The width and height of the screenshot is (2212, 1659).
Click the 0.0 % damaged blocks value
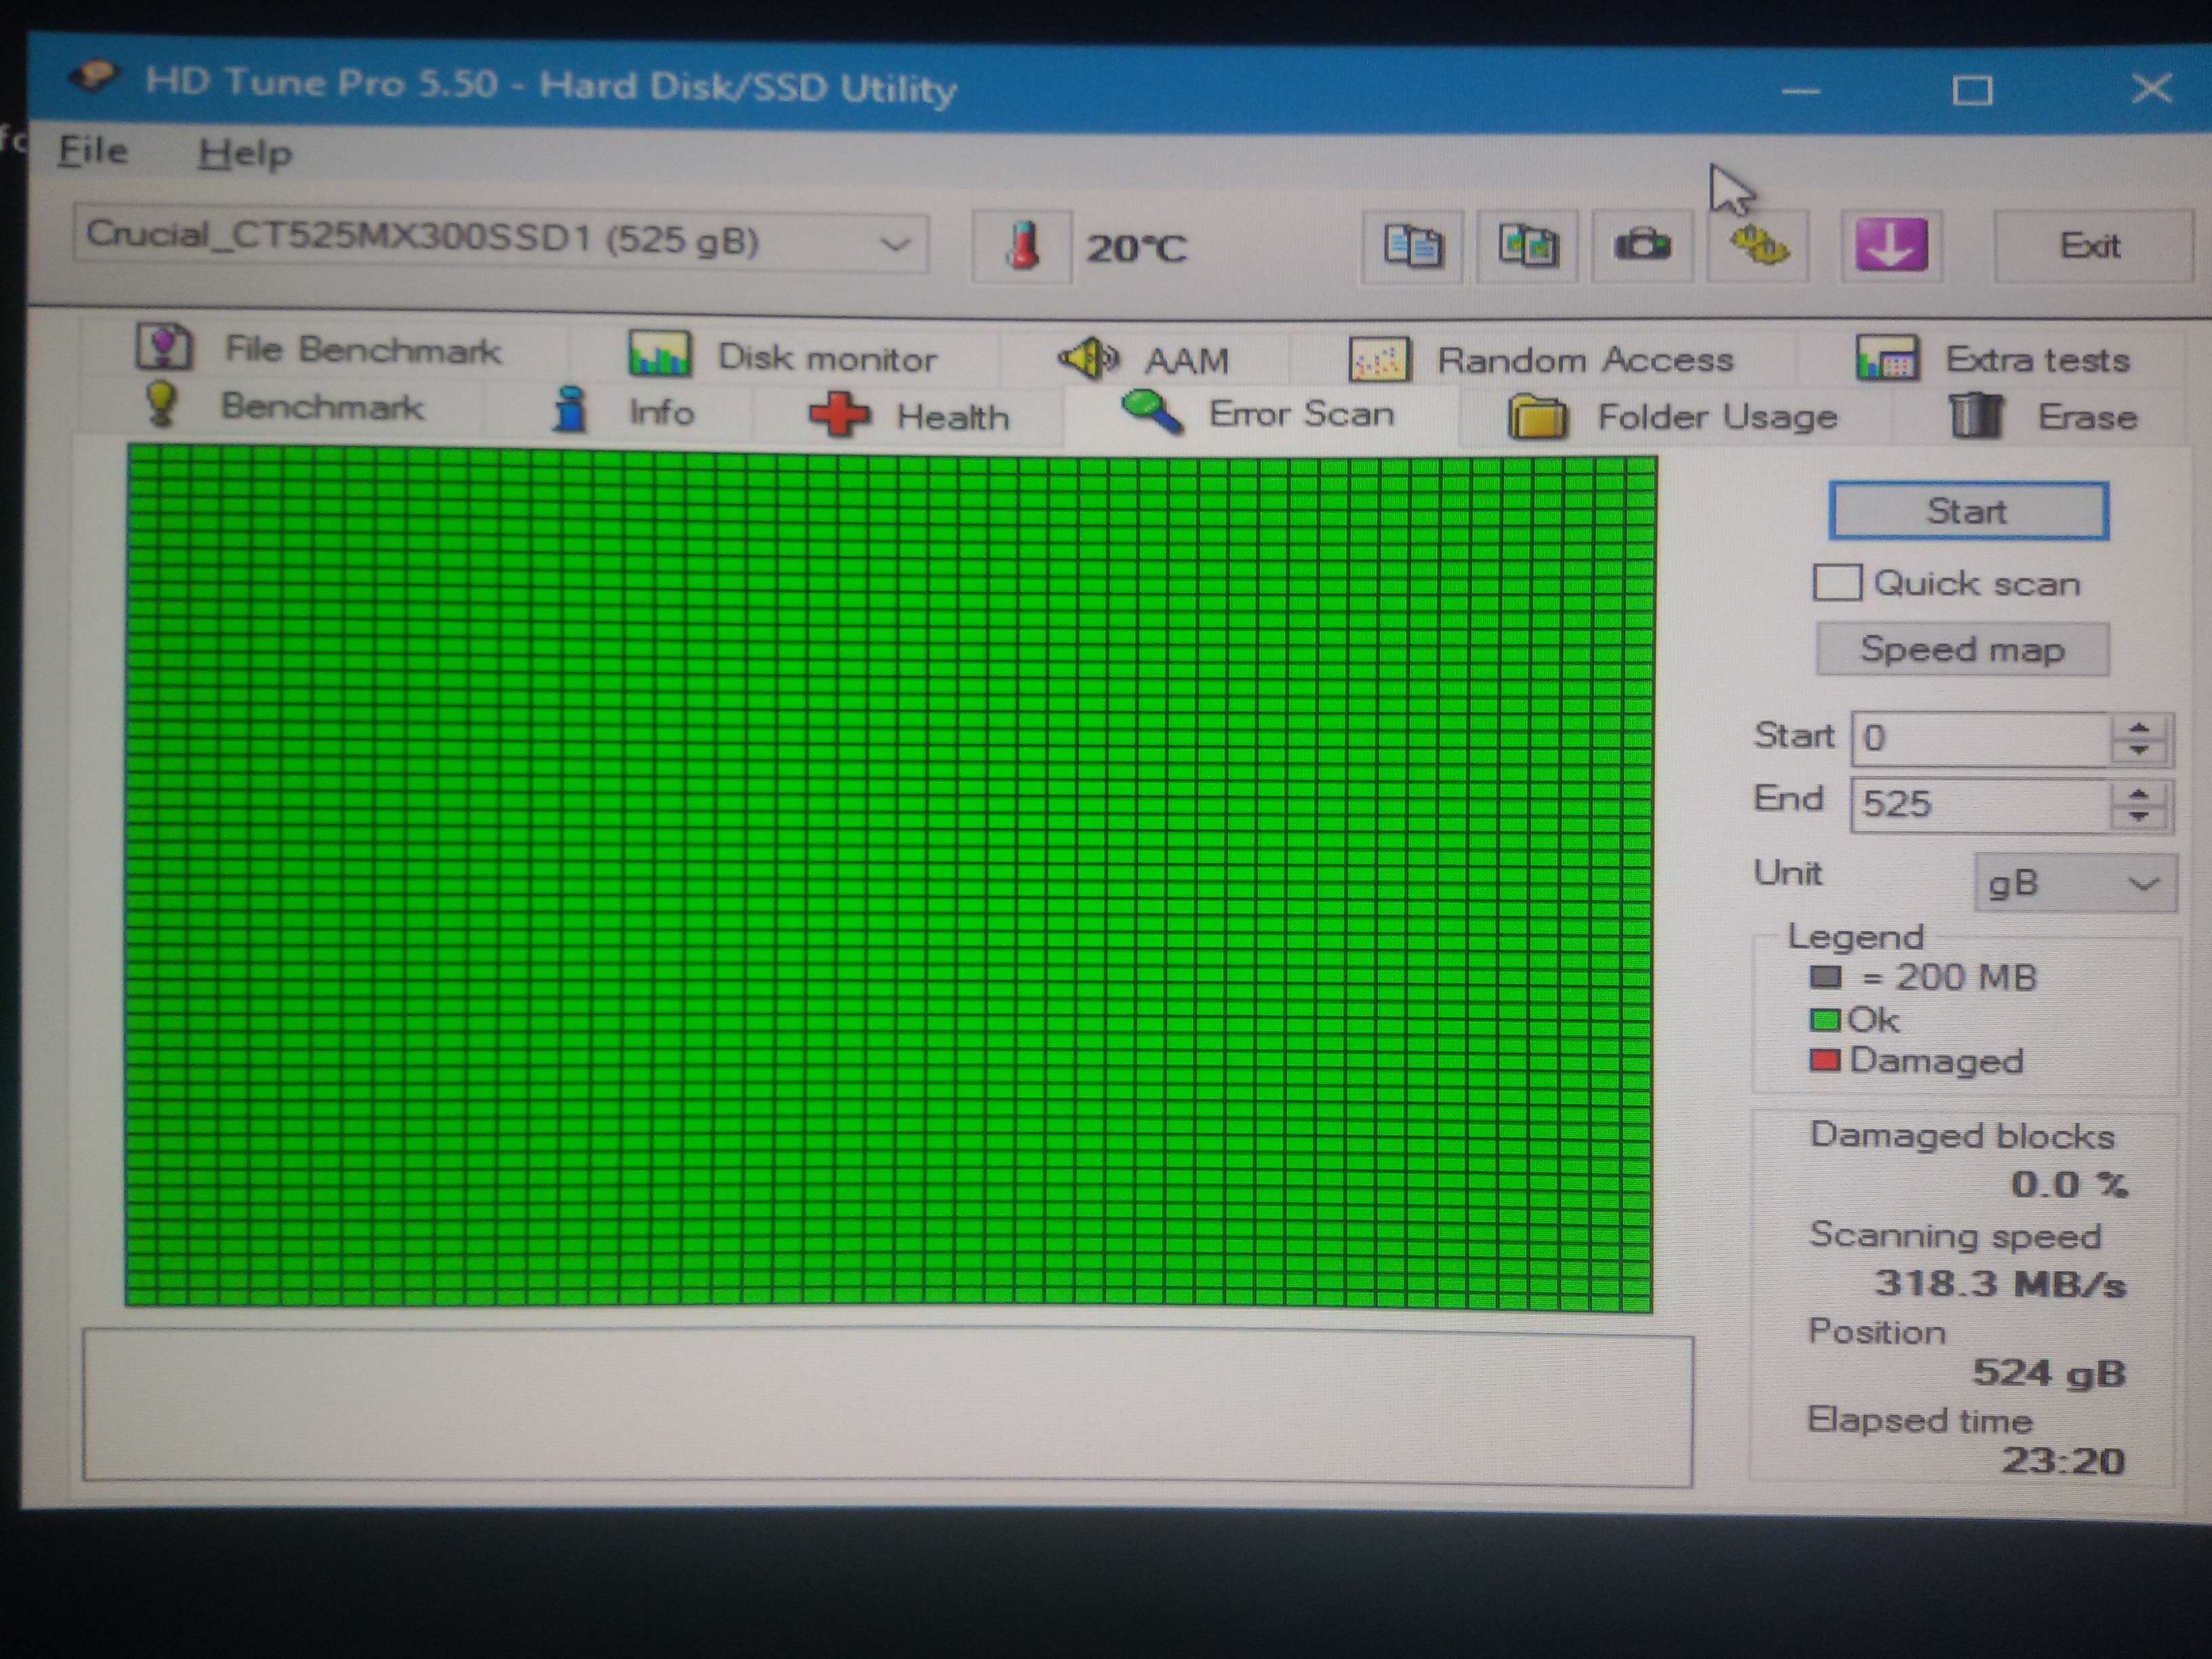tap(2069, 1185)
